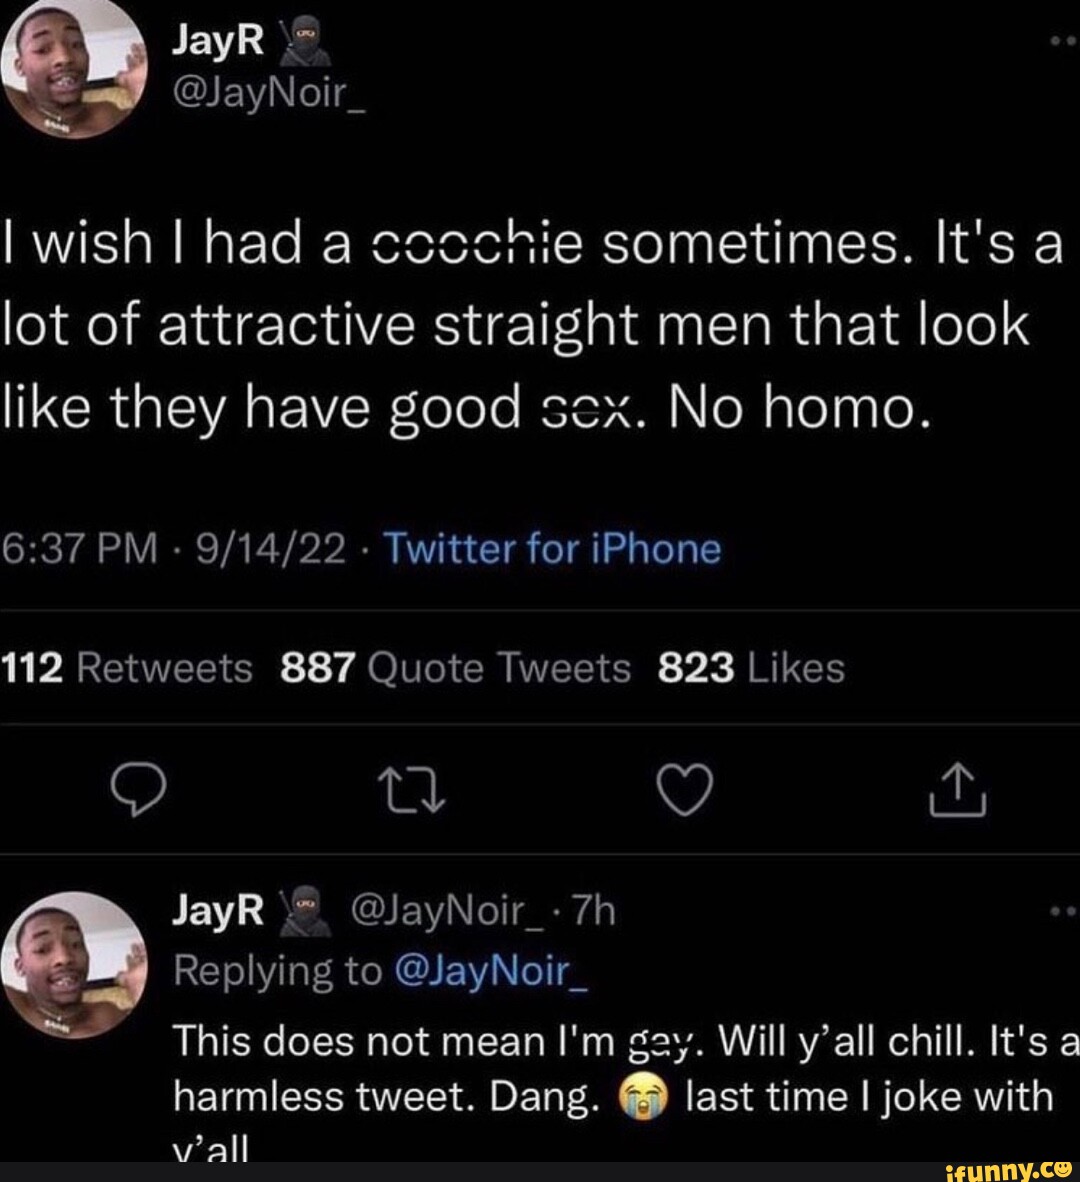Open the more options menu on the main tweet
Image resolution: width=1080 pixels, height=1182 pixels.
tap(1062, 38)
